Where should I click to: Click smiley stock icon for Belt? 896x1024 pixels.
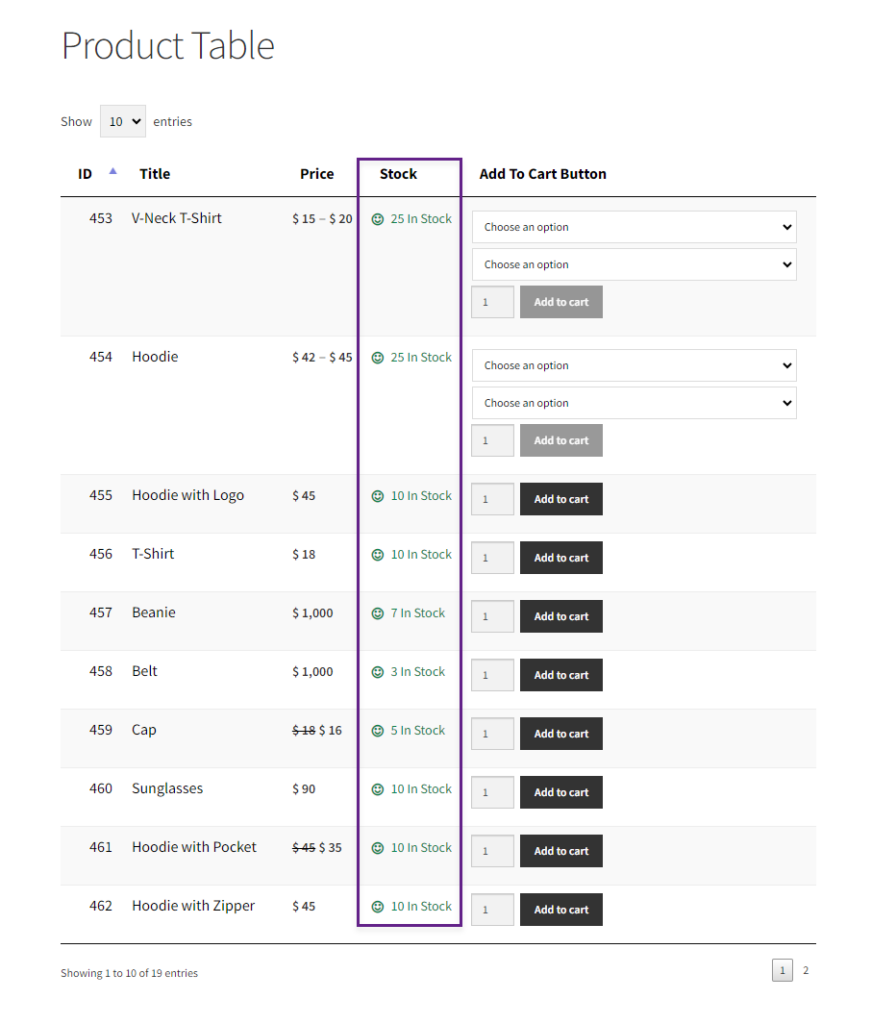coord(377,672)
